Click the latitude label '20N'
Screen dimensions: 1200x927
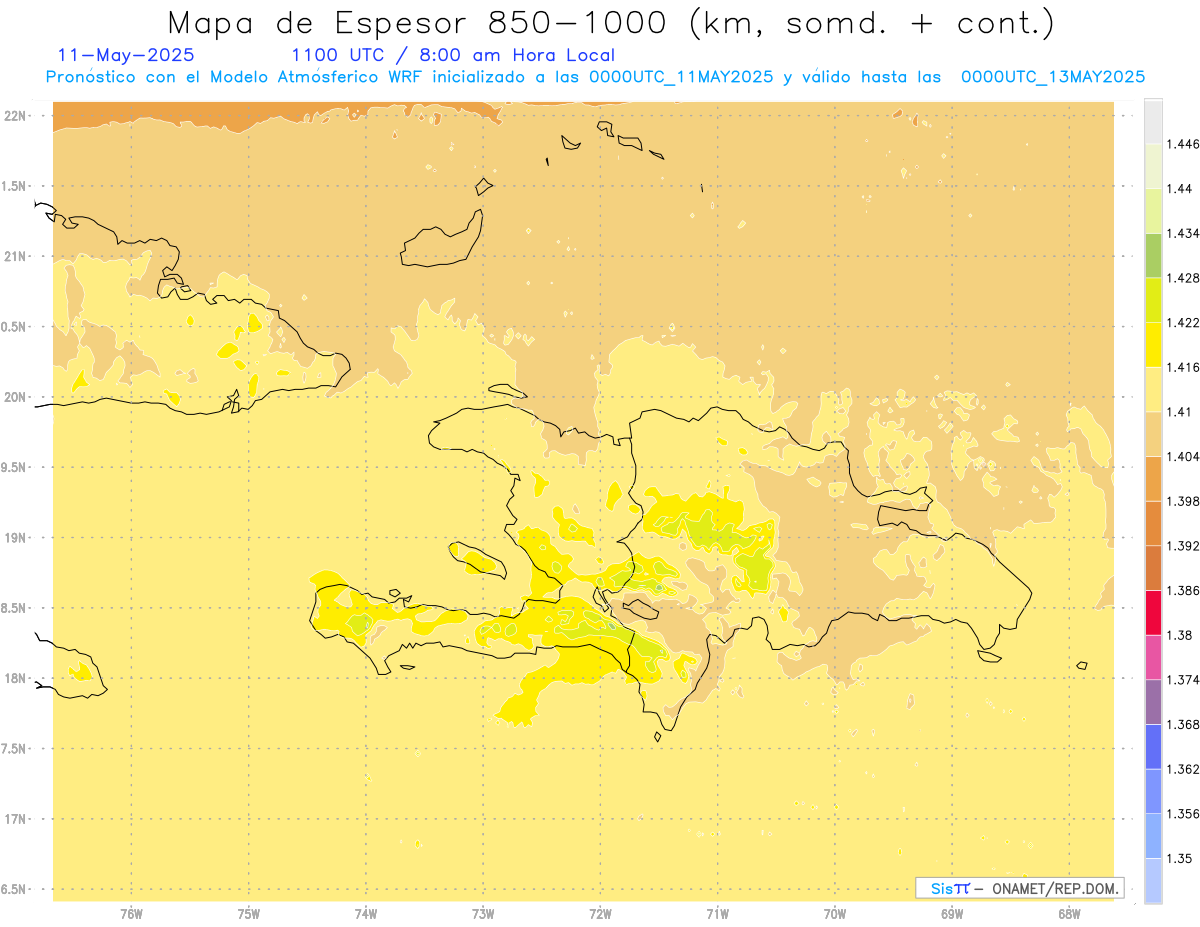[15, 397]
